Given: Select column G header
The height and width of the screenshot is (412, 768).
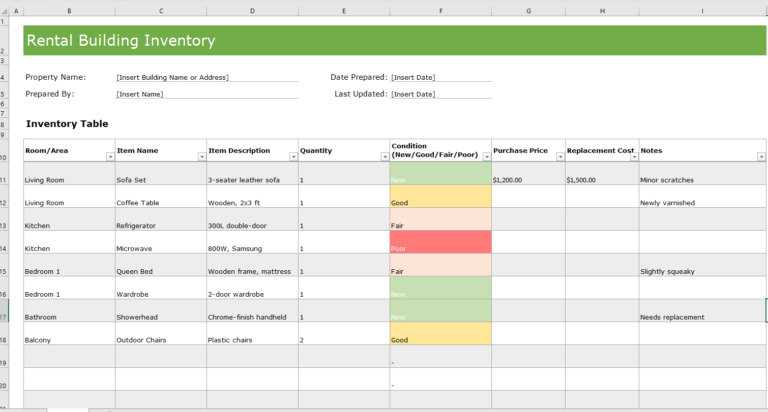Looking at the screenshot, I should (x=528, y=11).
